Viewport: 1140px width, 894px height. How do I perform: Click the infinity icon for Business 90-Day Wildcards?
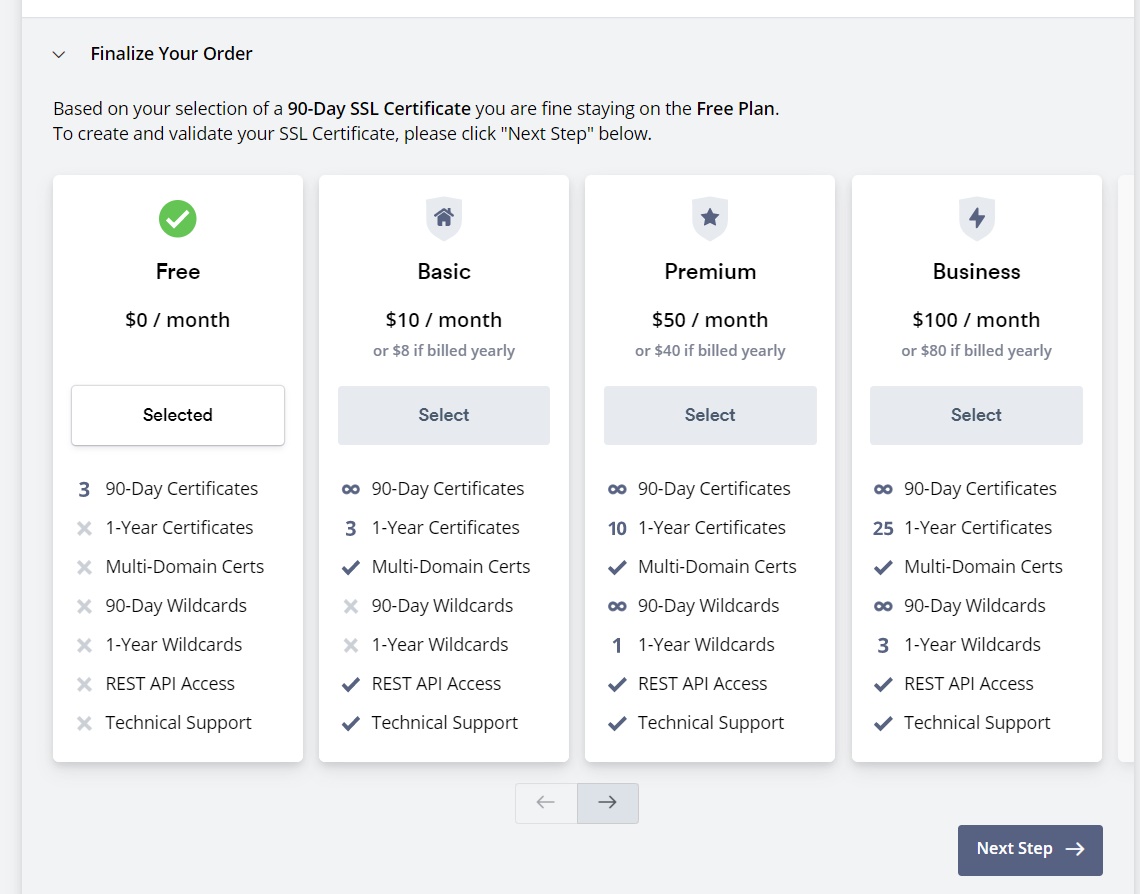[x=883, y=606]
